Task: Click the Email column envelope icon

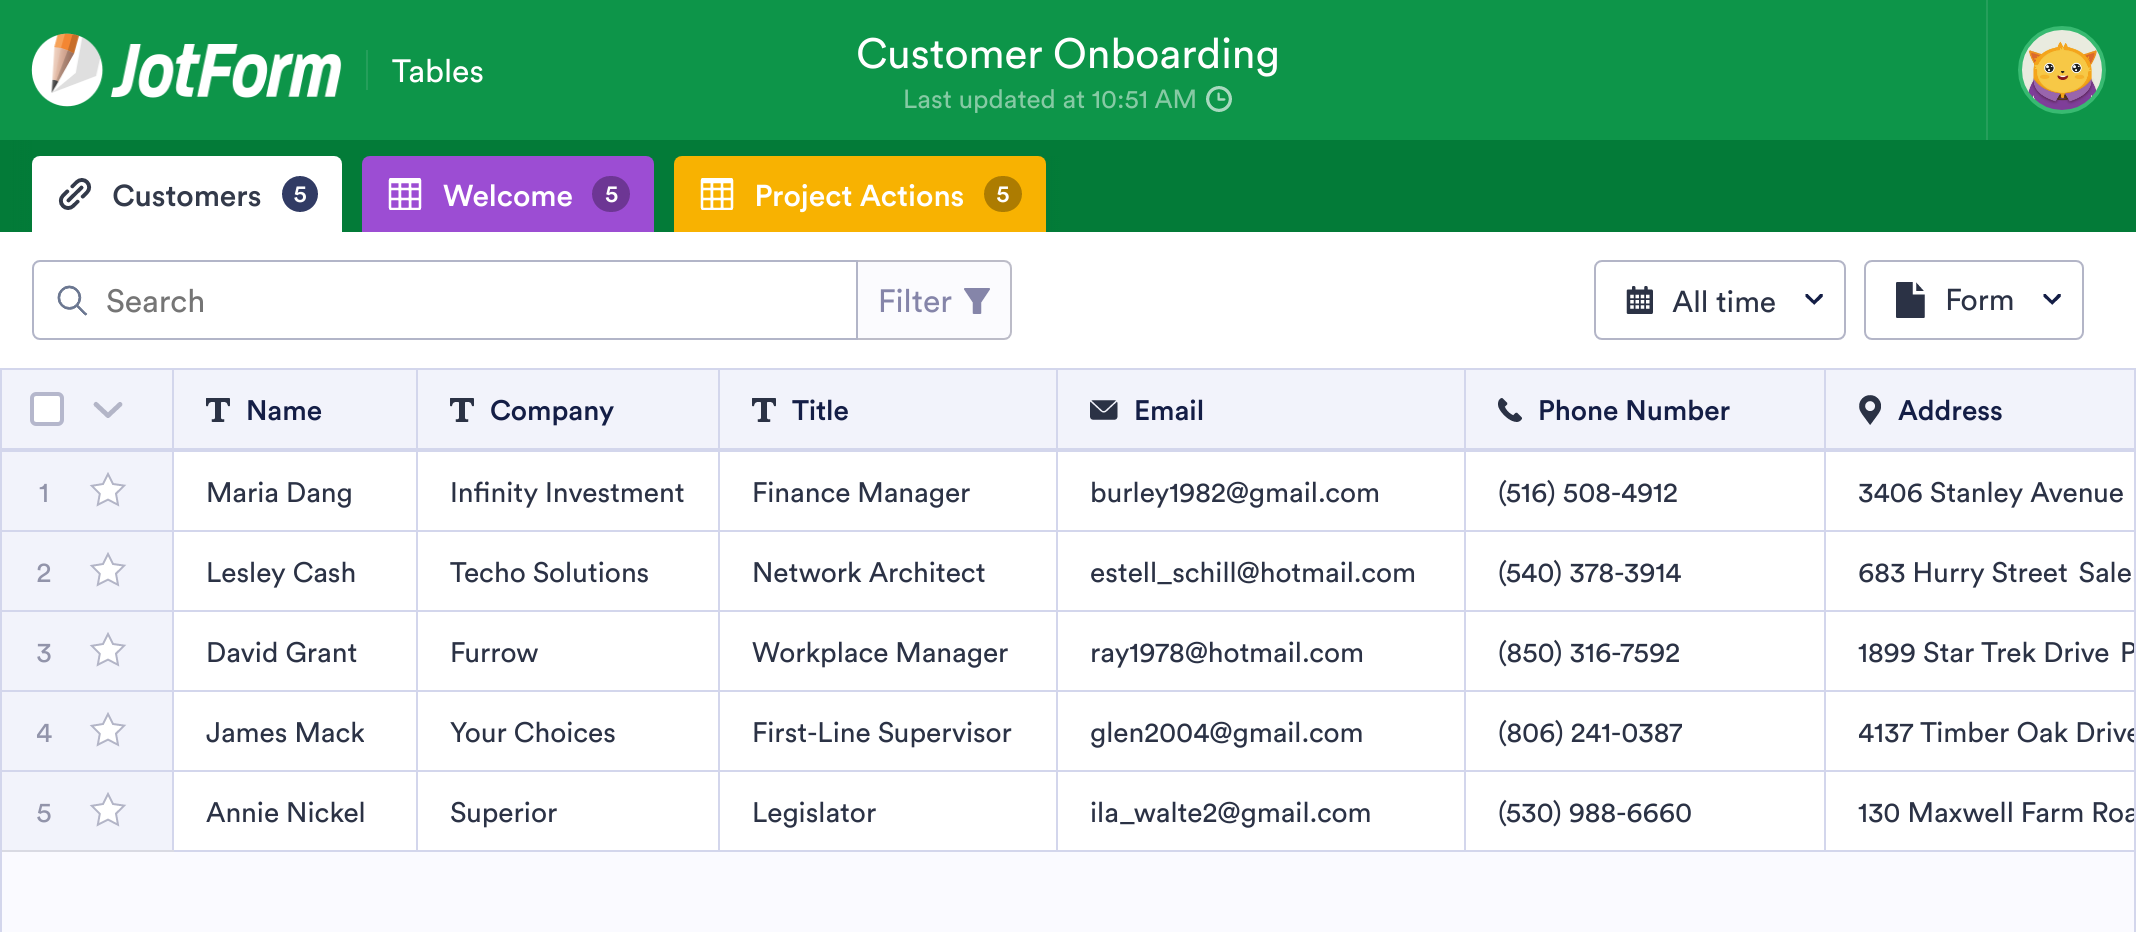Action: point(1103,410)
